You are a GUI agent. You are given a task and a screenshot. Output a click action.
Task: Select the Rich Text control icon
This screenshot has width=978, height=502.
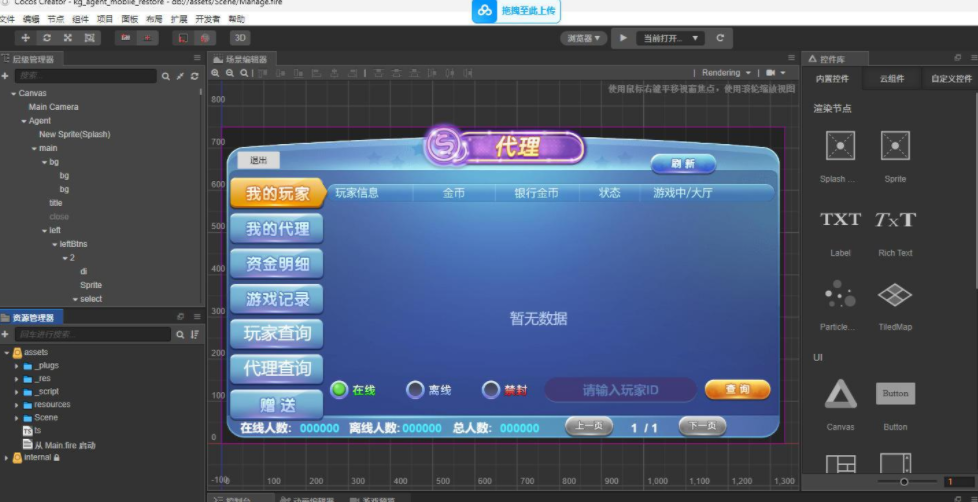[x=895, y=220]
